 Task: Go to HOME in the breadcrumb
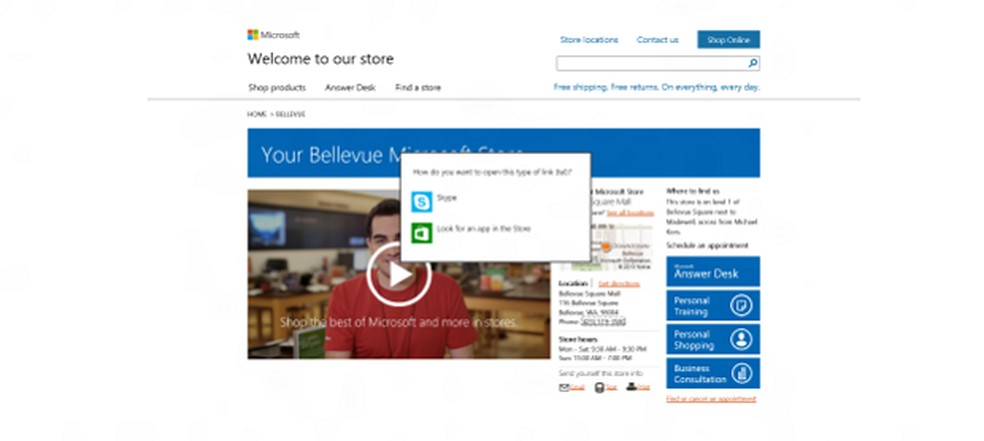(x=257, y=114)
